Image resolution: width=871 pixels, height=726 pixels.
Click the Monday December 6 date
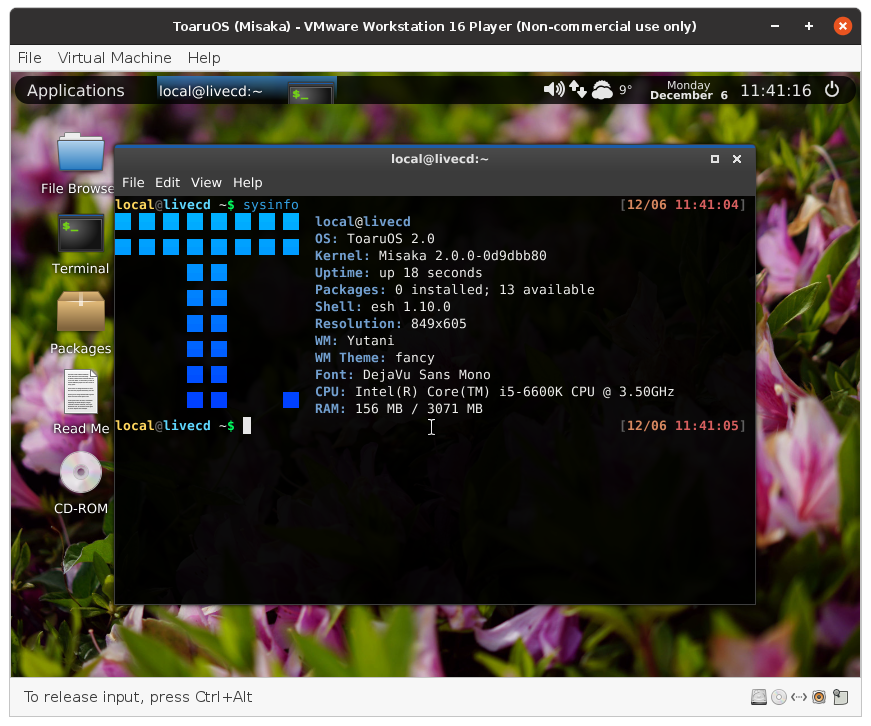click(689, 90)
